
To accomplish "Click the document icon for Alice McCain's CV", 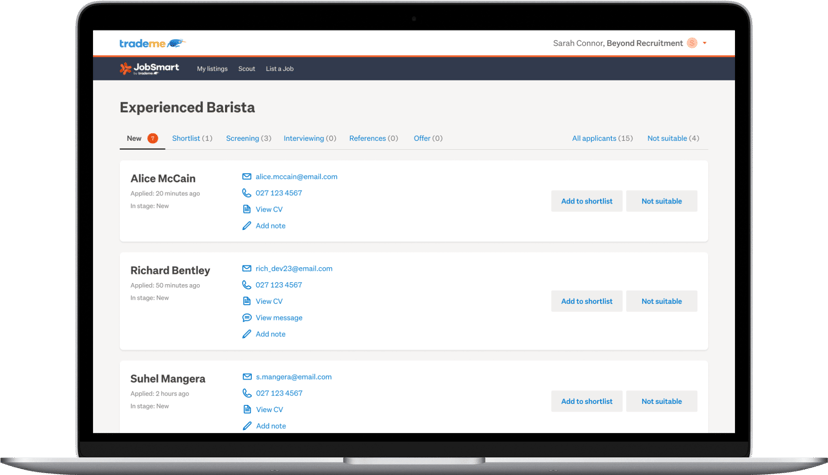I will click(x=247, y=209).
